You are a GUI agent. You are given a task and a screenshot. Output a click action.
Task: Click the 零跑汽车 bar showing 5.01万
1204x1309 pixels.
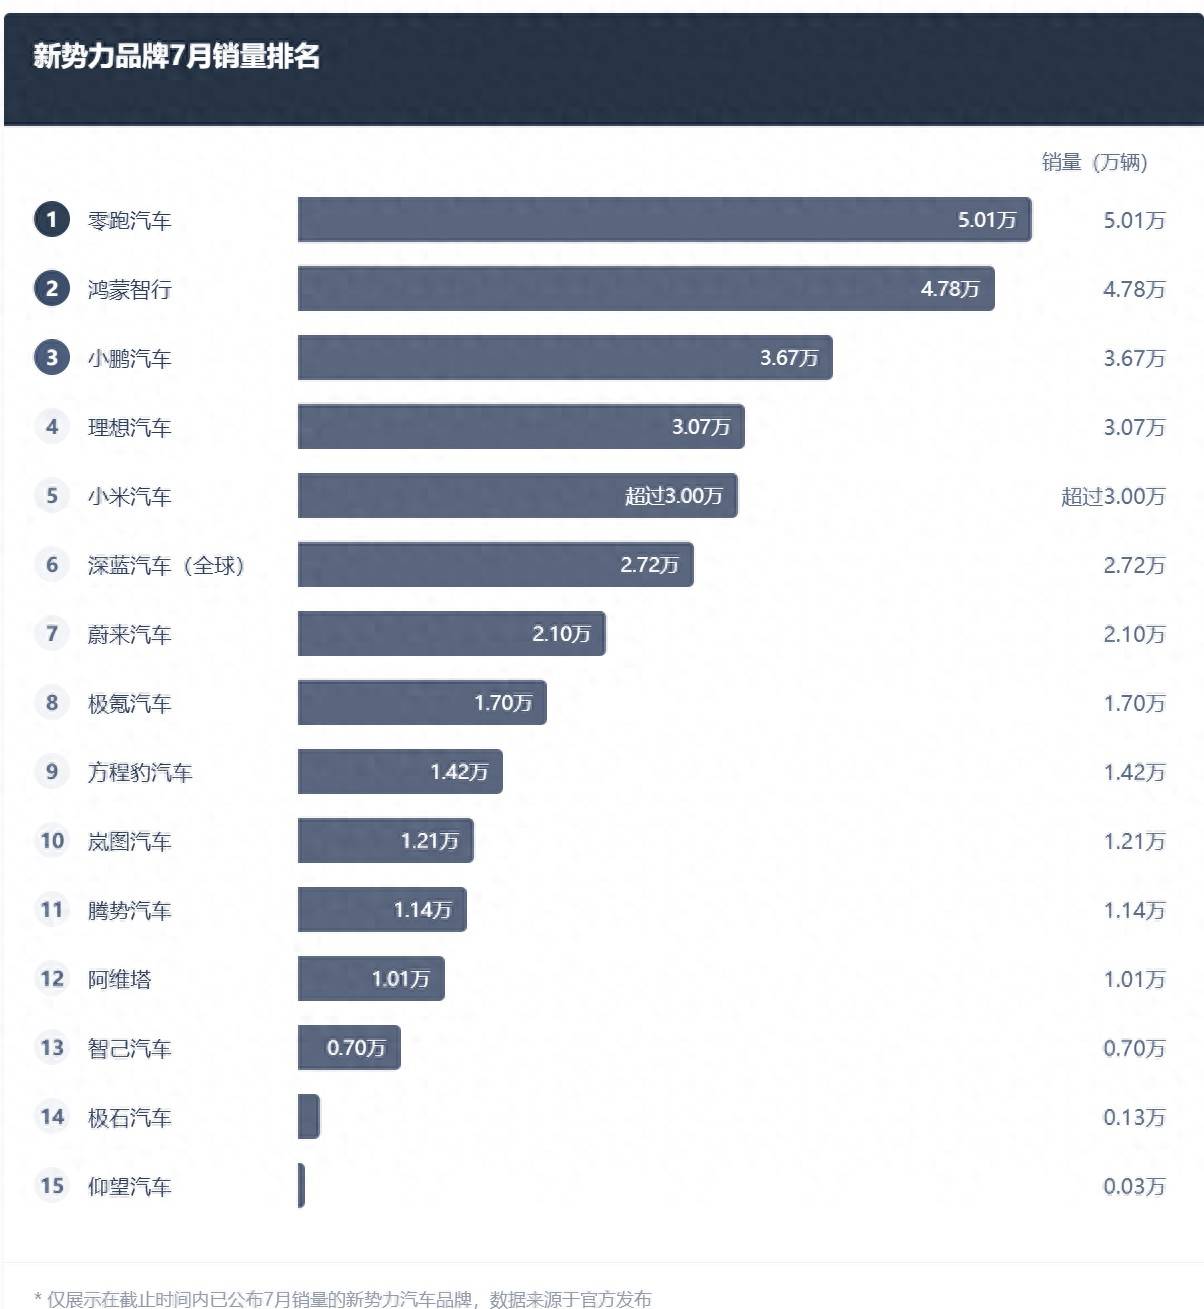664,219
